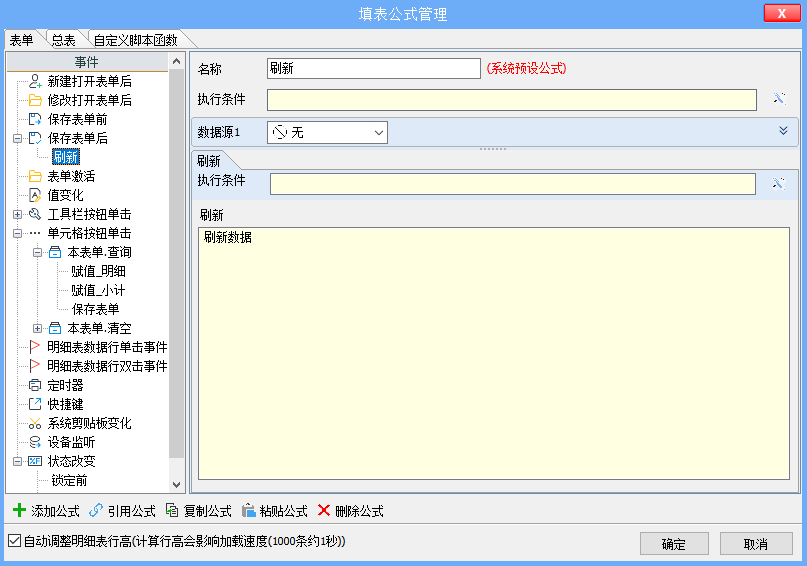The height and width of the screenshot is (566, 807).
Task: Click the 刷新数据 formula text area
Action: [x=494, y=353]
